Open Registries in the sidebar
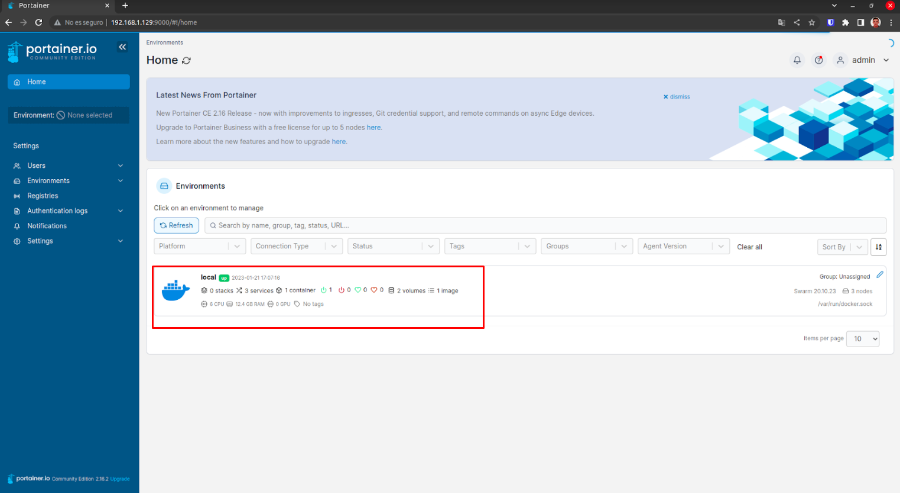 tap(43, 196)
